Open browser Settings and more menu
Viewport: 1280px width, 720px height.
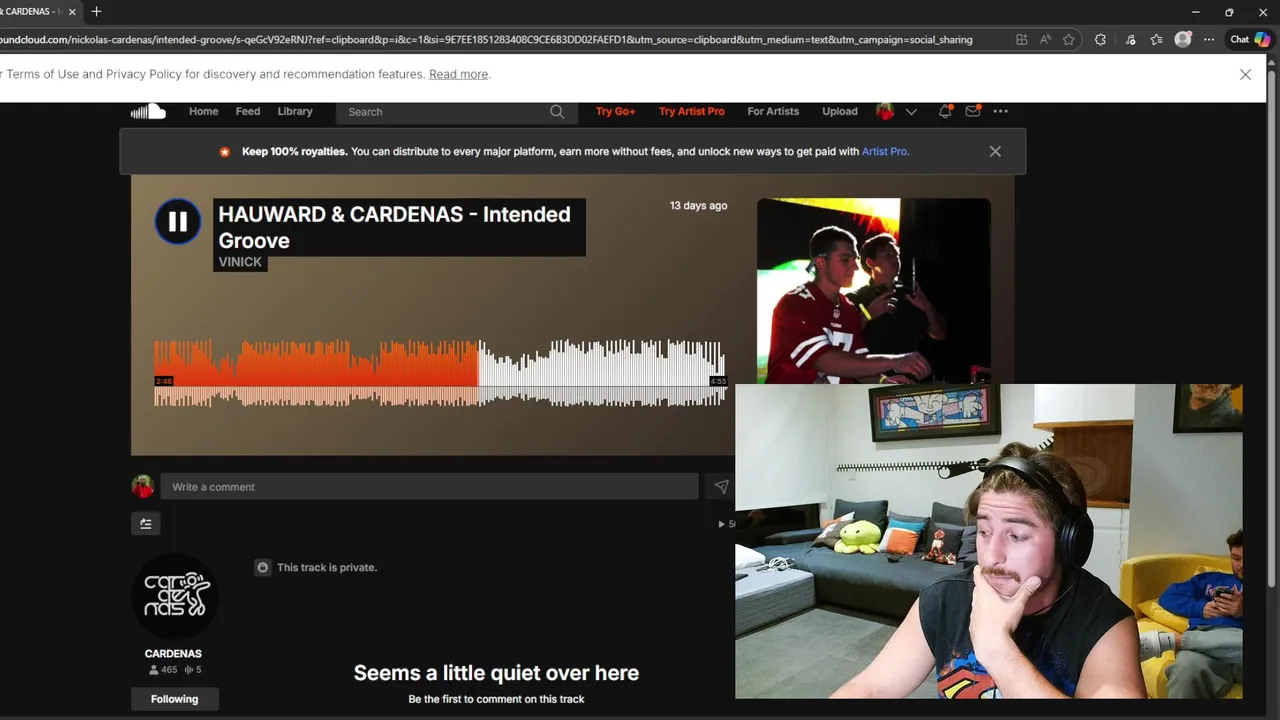[x=1209, y=40]
